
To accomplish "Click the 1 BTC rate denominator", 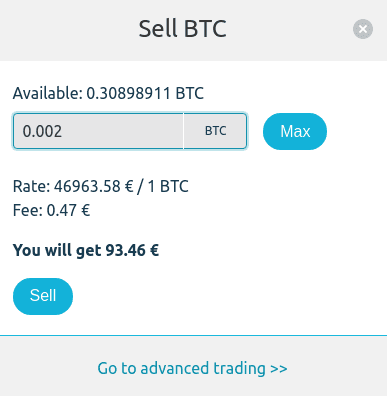I will pyautogui.click(x=168, y=186).
